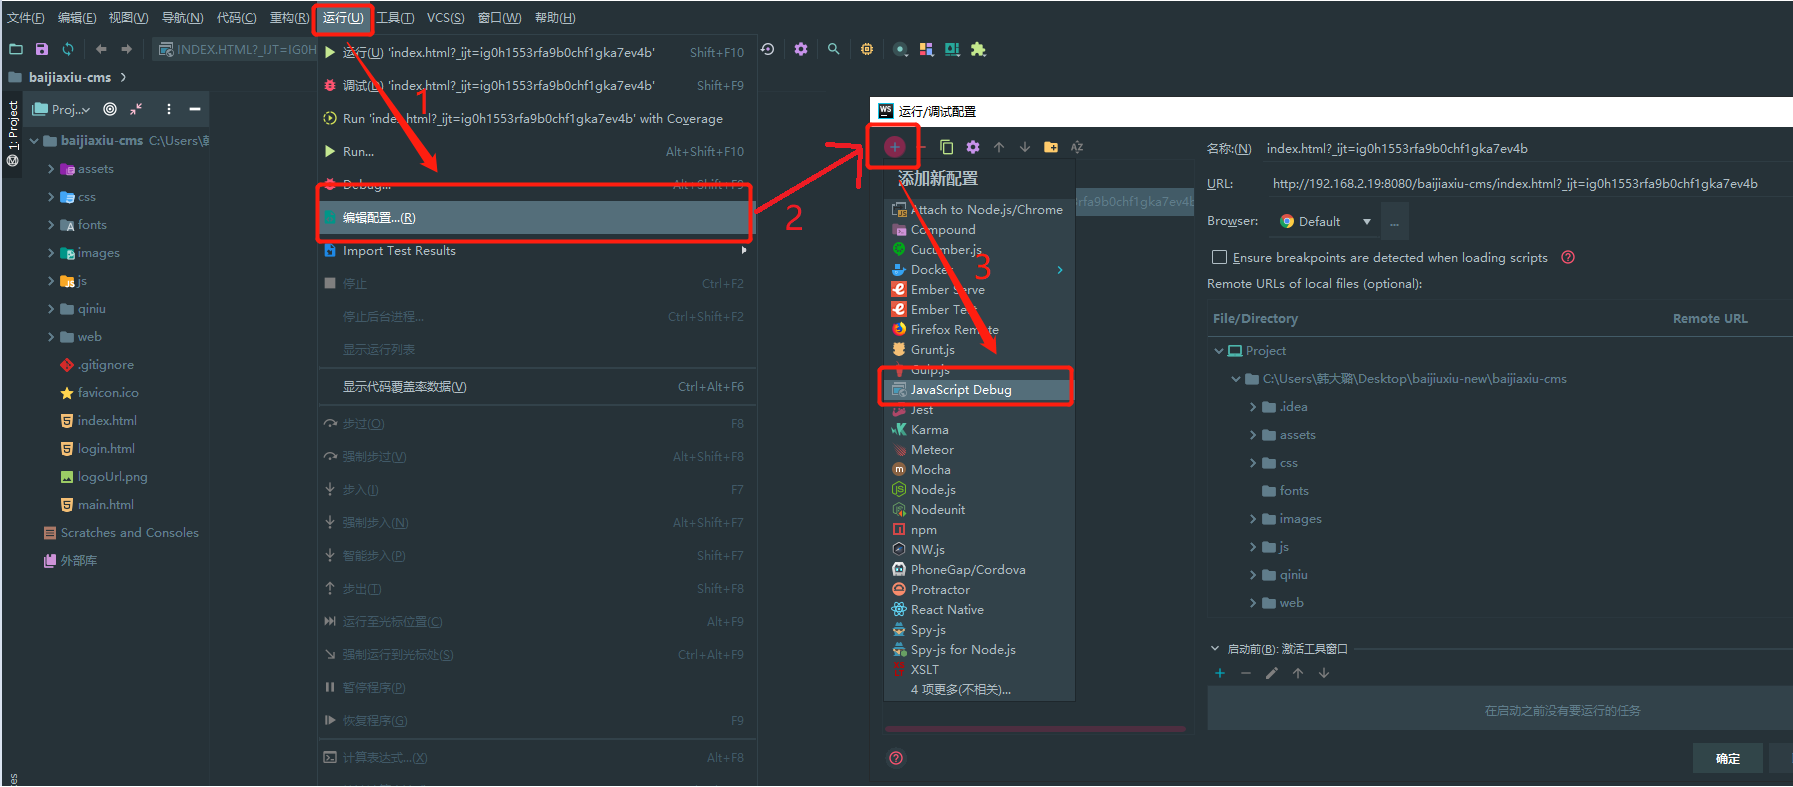Select Run... entry in Run menu
Screen dimensions: 1793x787
tap(535, 152)
